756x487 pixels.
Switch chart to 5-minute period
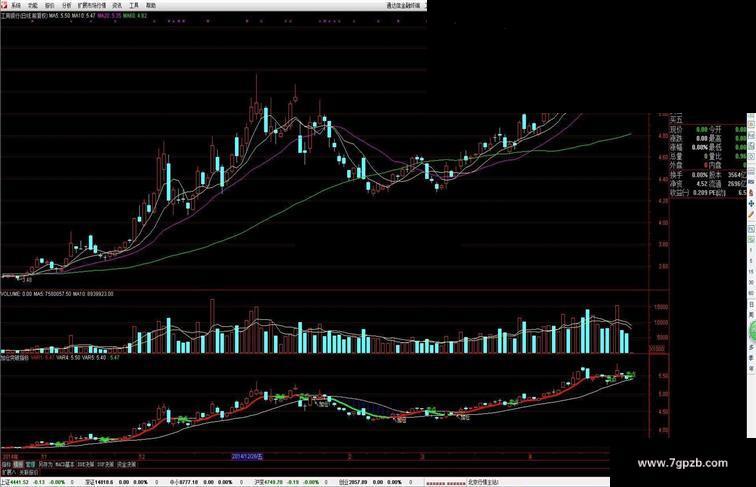tap(751, 261)
